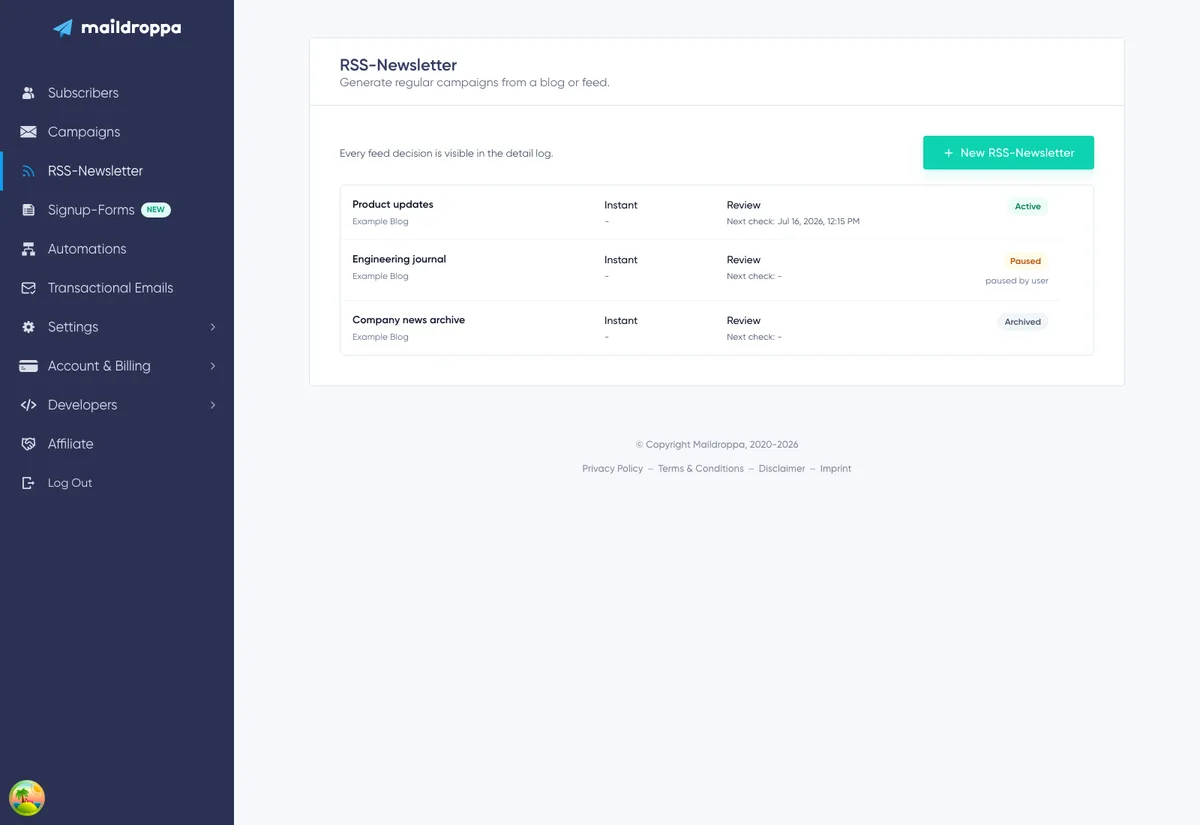Open the Affiliate page

(70, 444)
